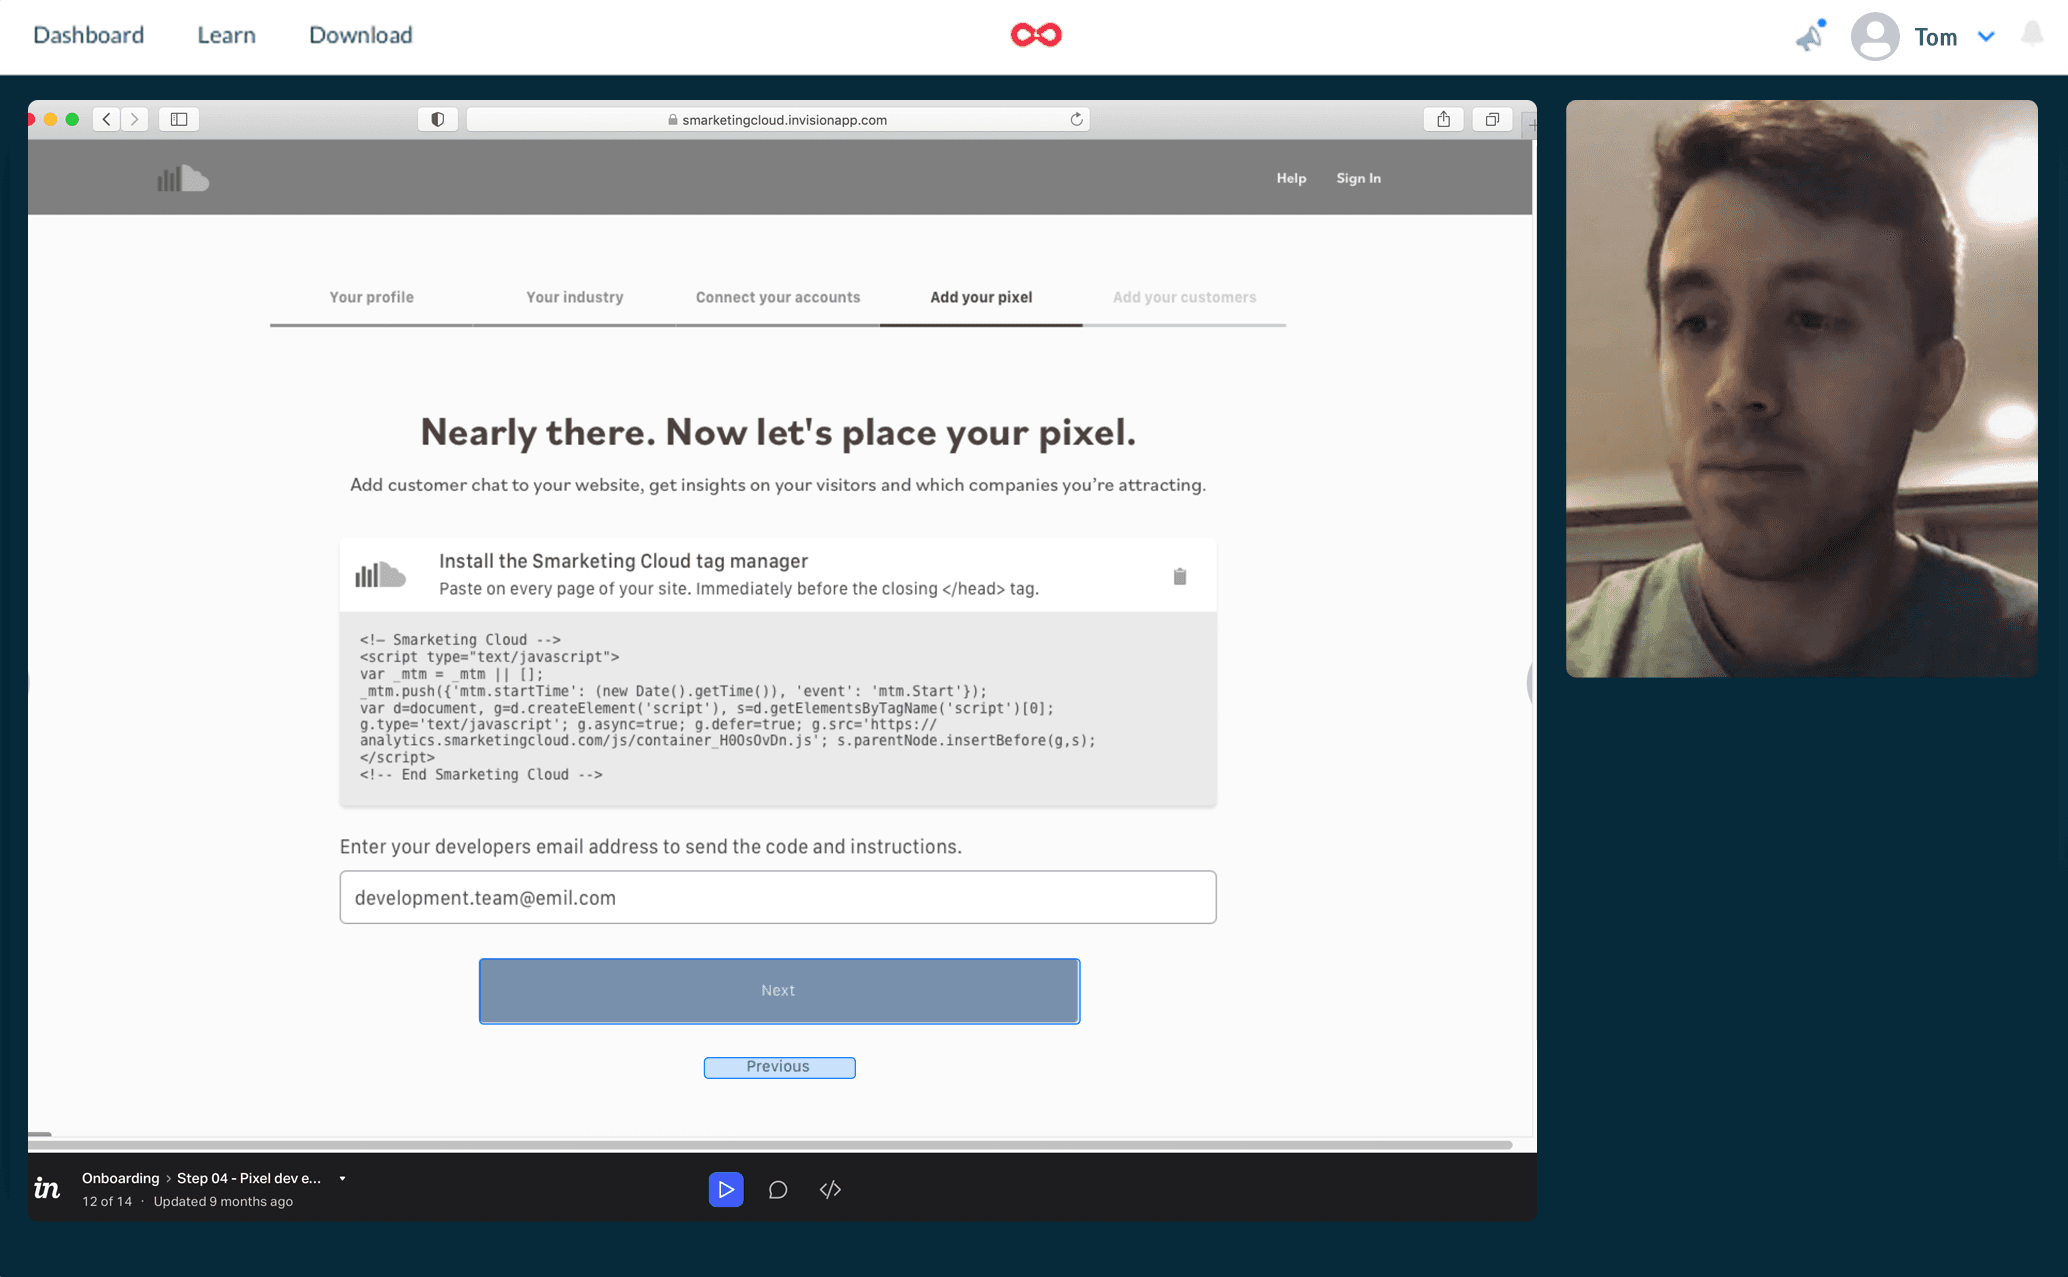
Task: Click the Smarketing Cloud header logo
Action: 183,178
